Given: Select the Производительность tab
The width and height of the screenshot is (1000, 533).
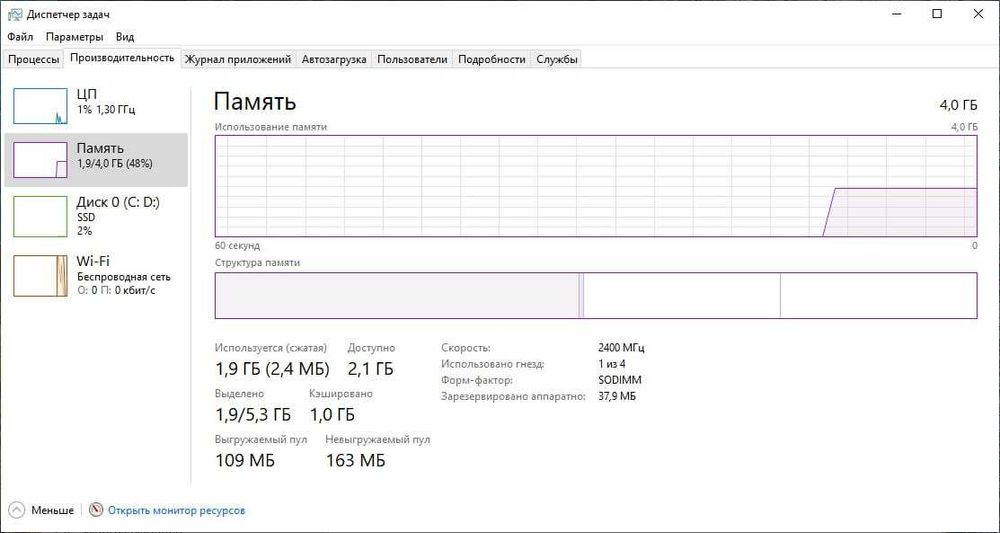Looking at the screenshot, I should coord(122,58).
